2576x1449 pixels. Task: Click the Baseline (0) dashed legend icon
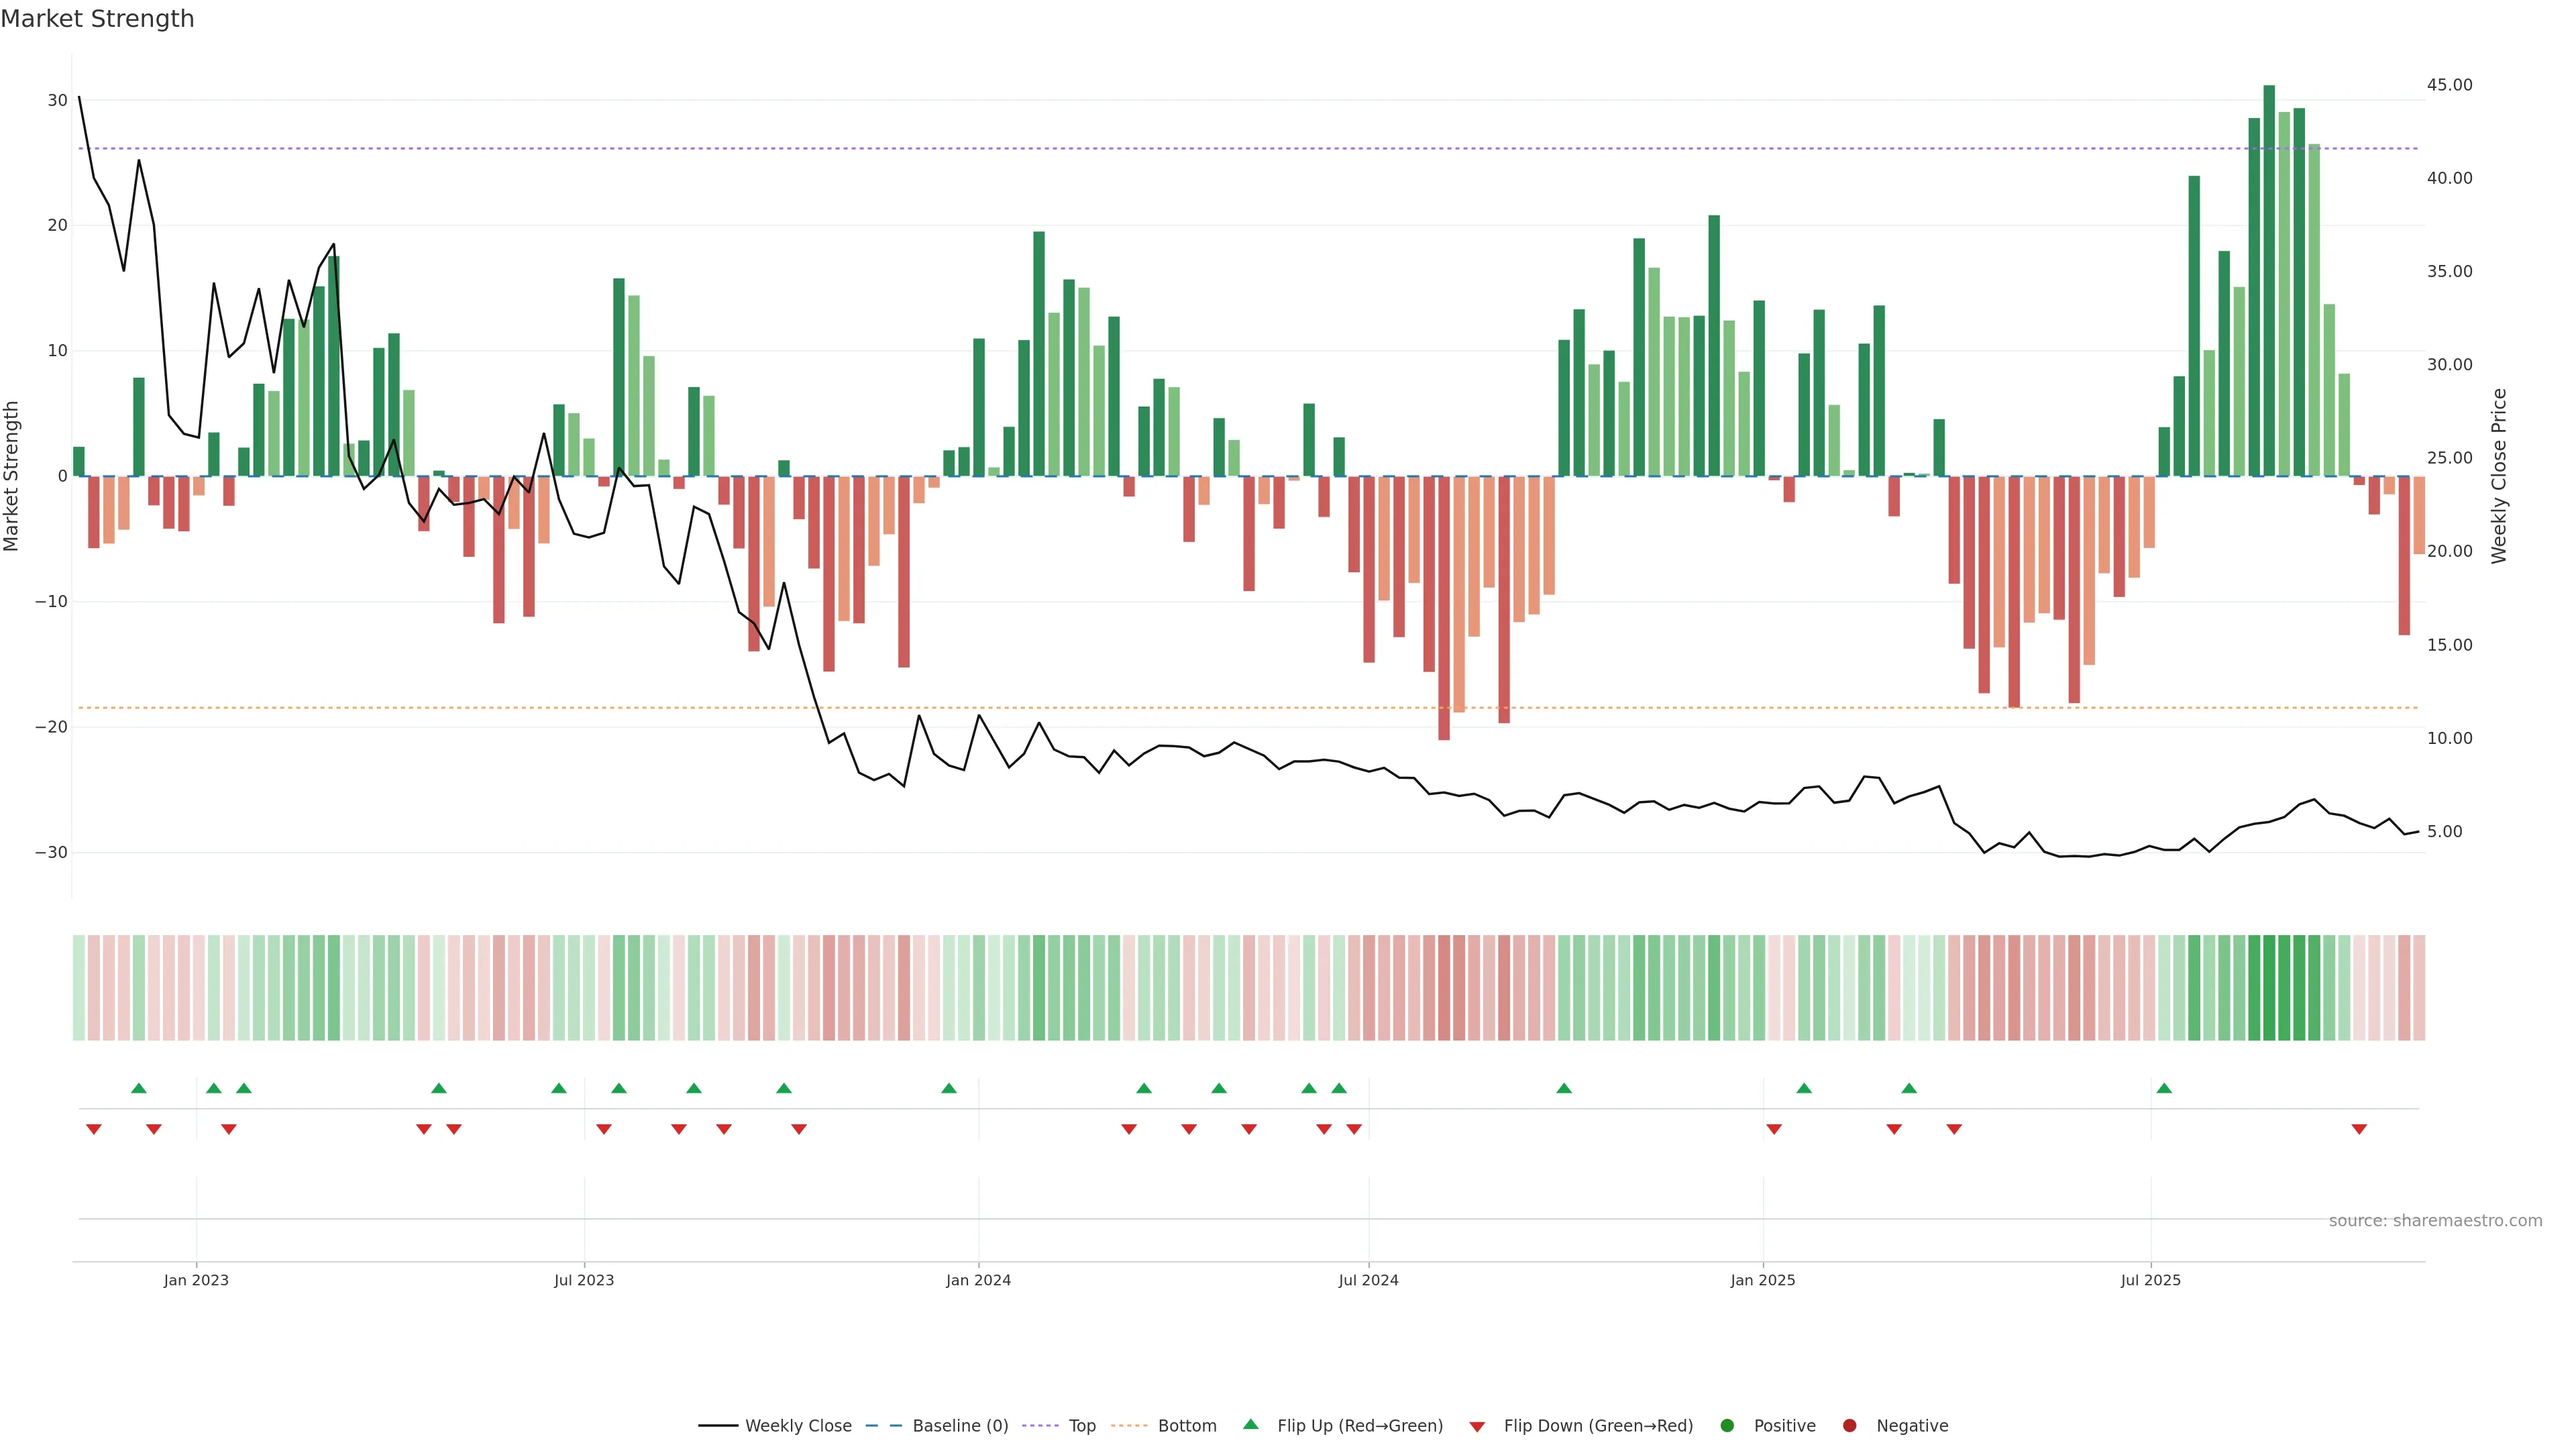coord(884,1426)
